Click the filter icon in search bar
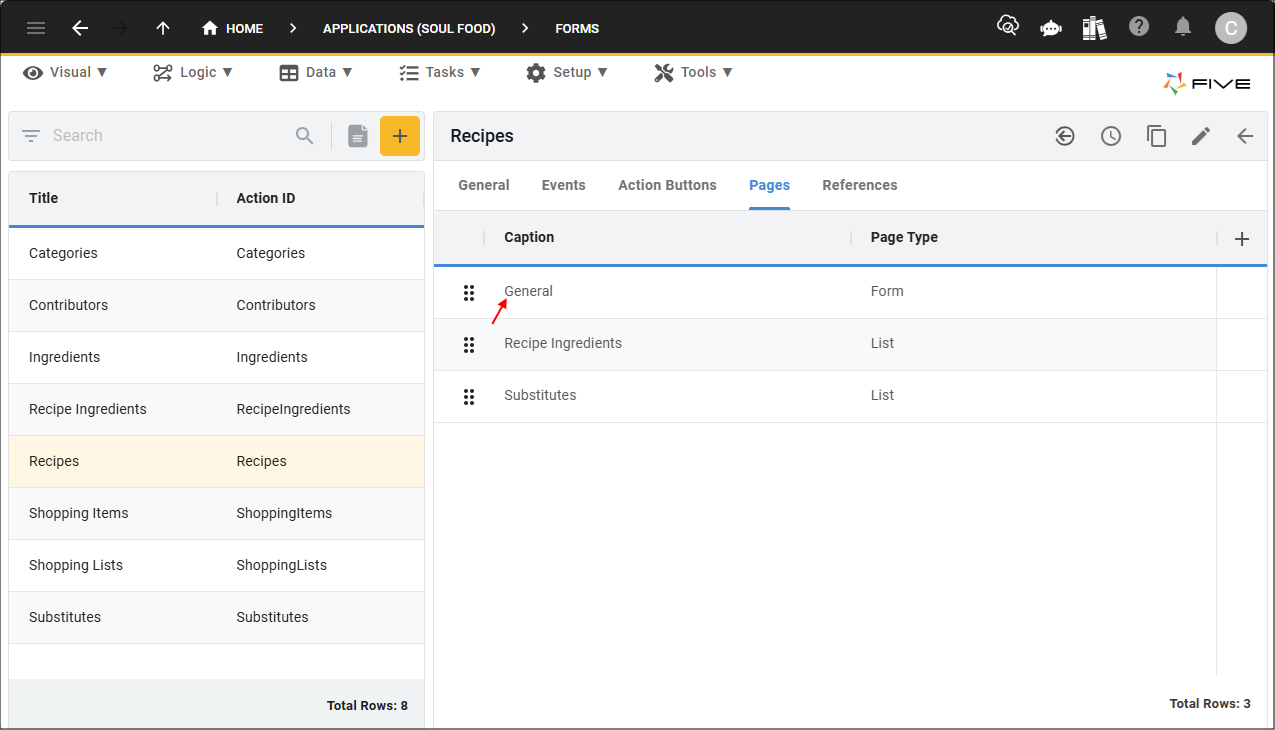Screen dimensions: 1275x730 click(x=31, y=136)
